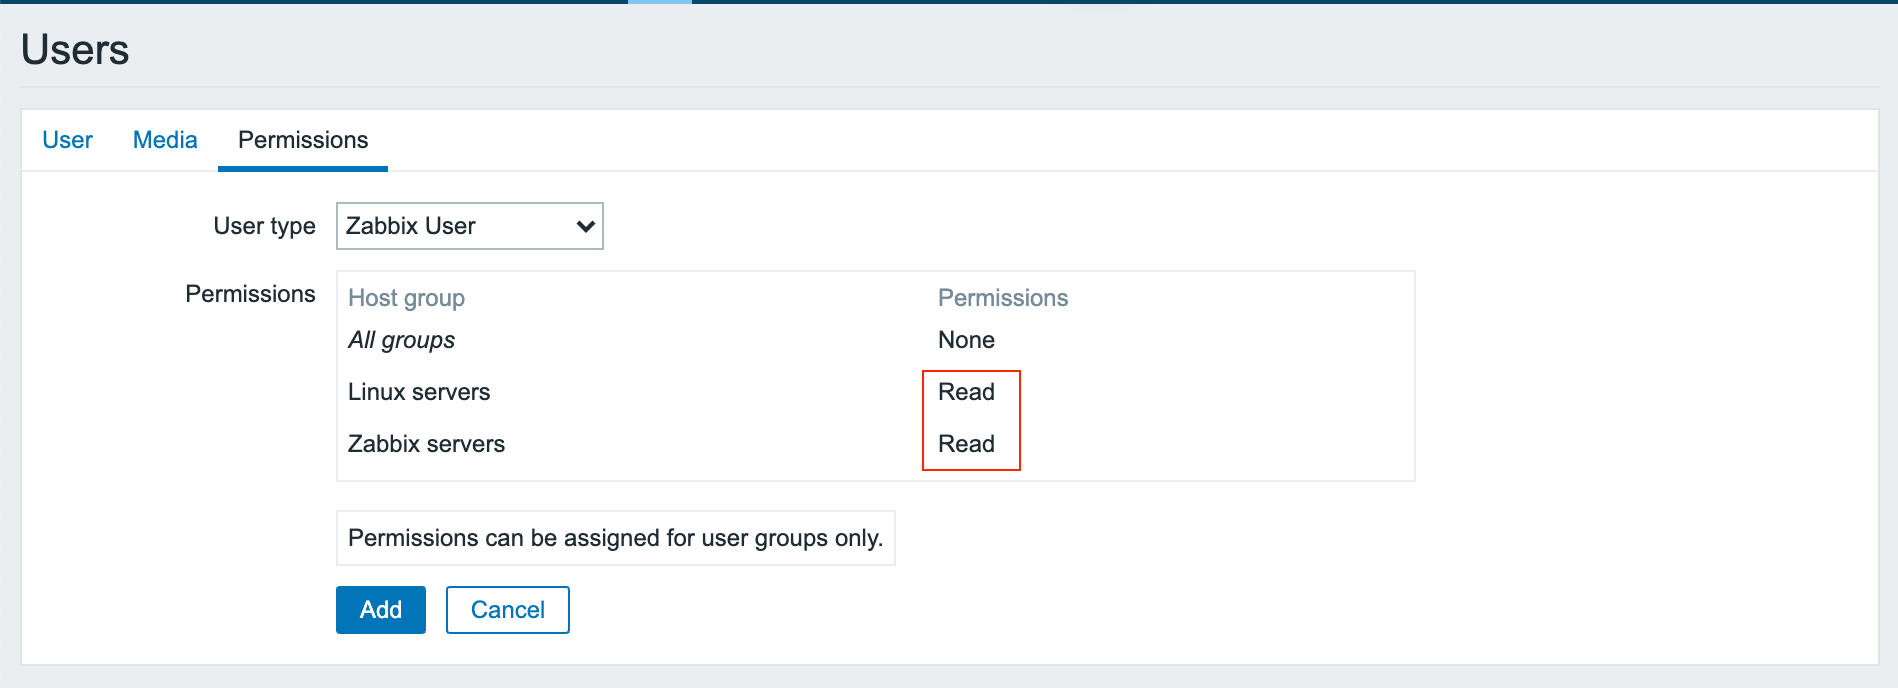Switch to the User tab
1898x688 pixels.
67,140
